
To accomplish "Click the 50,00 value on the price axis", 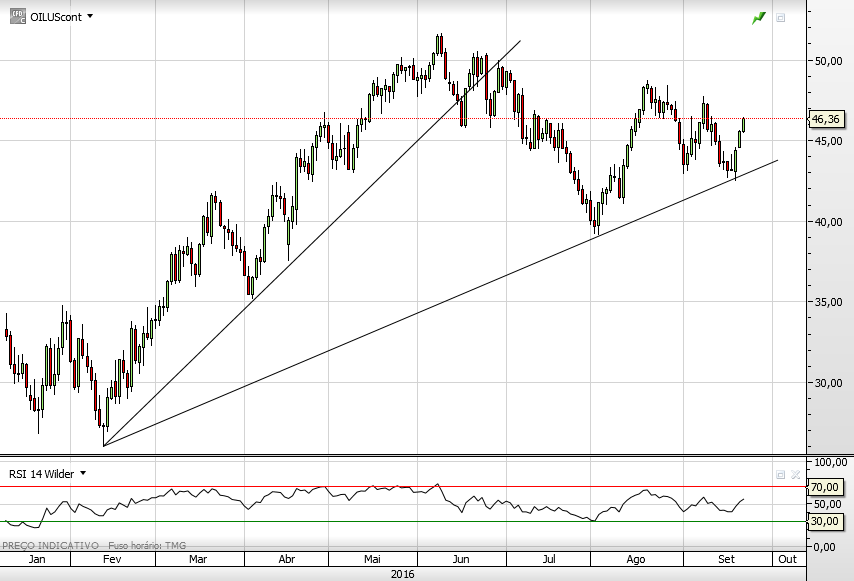I will click(828, 61).
